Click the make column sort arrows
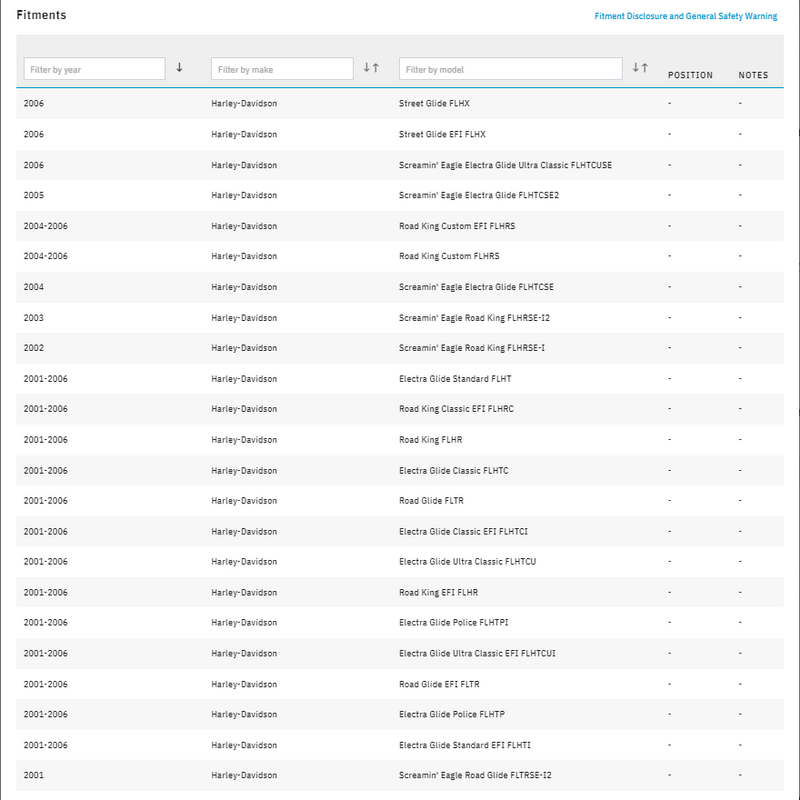 (x=370, y=68)
